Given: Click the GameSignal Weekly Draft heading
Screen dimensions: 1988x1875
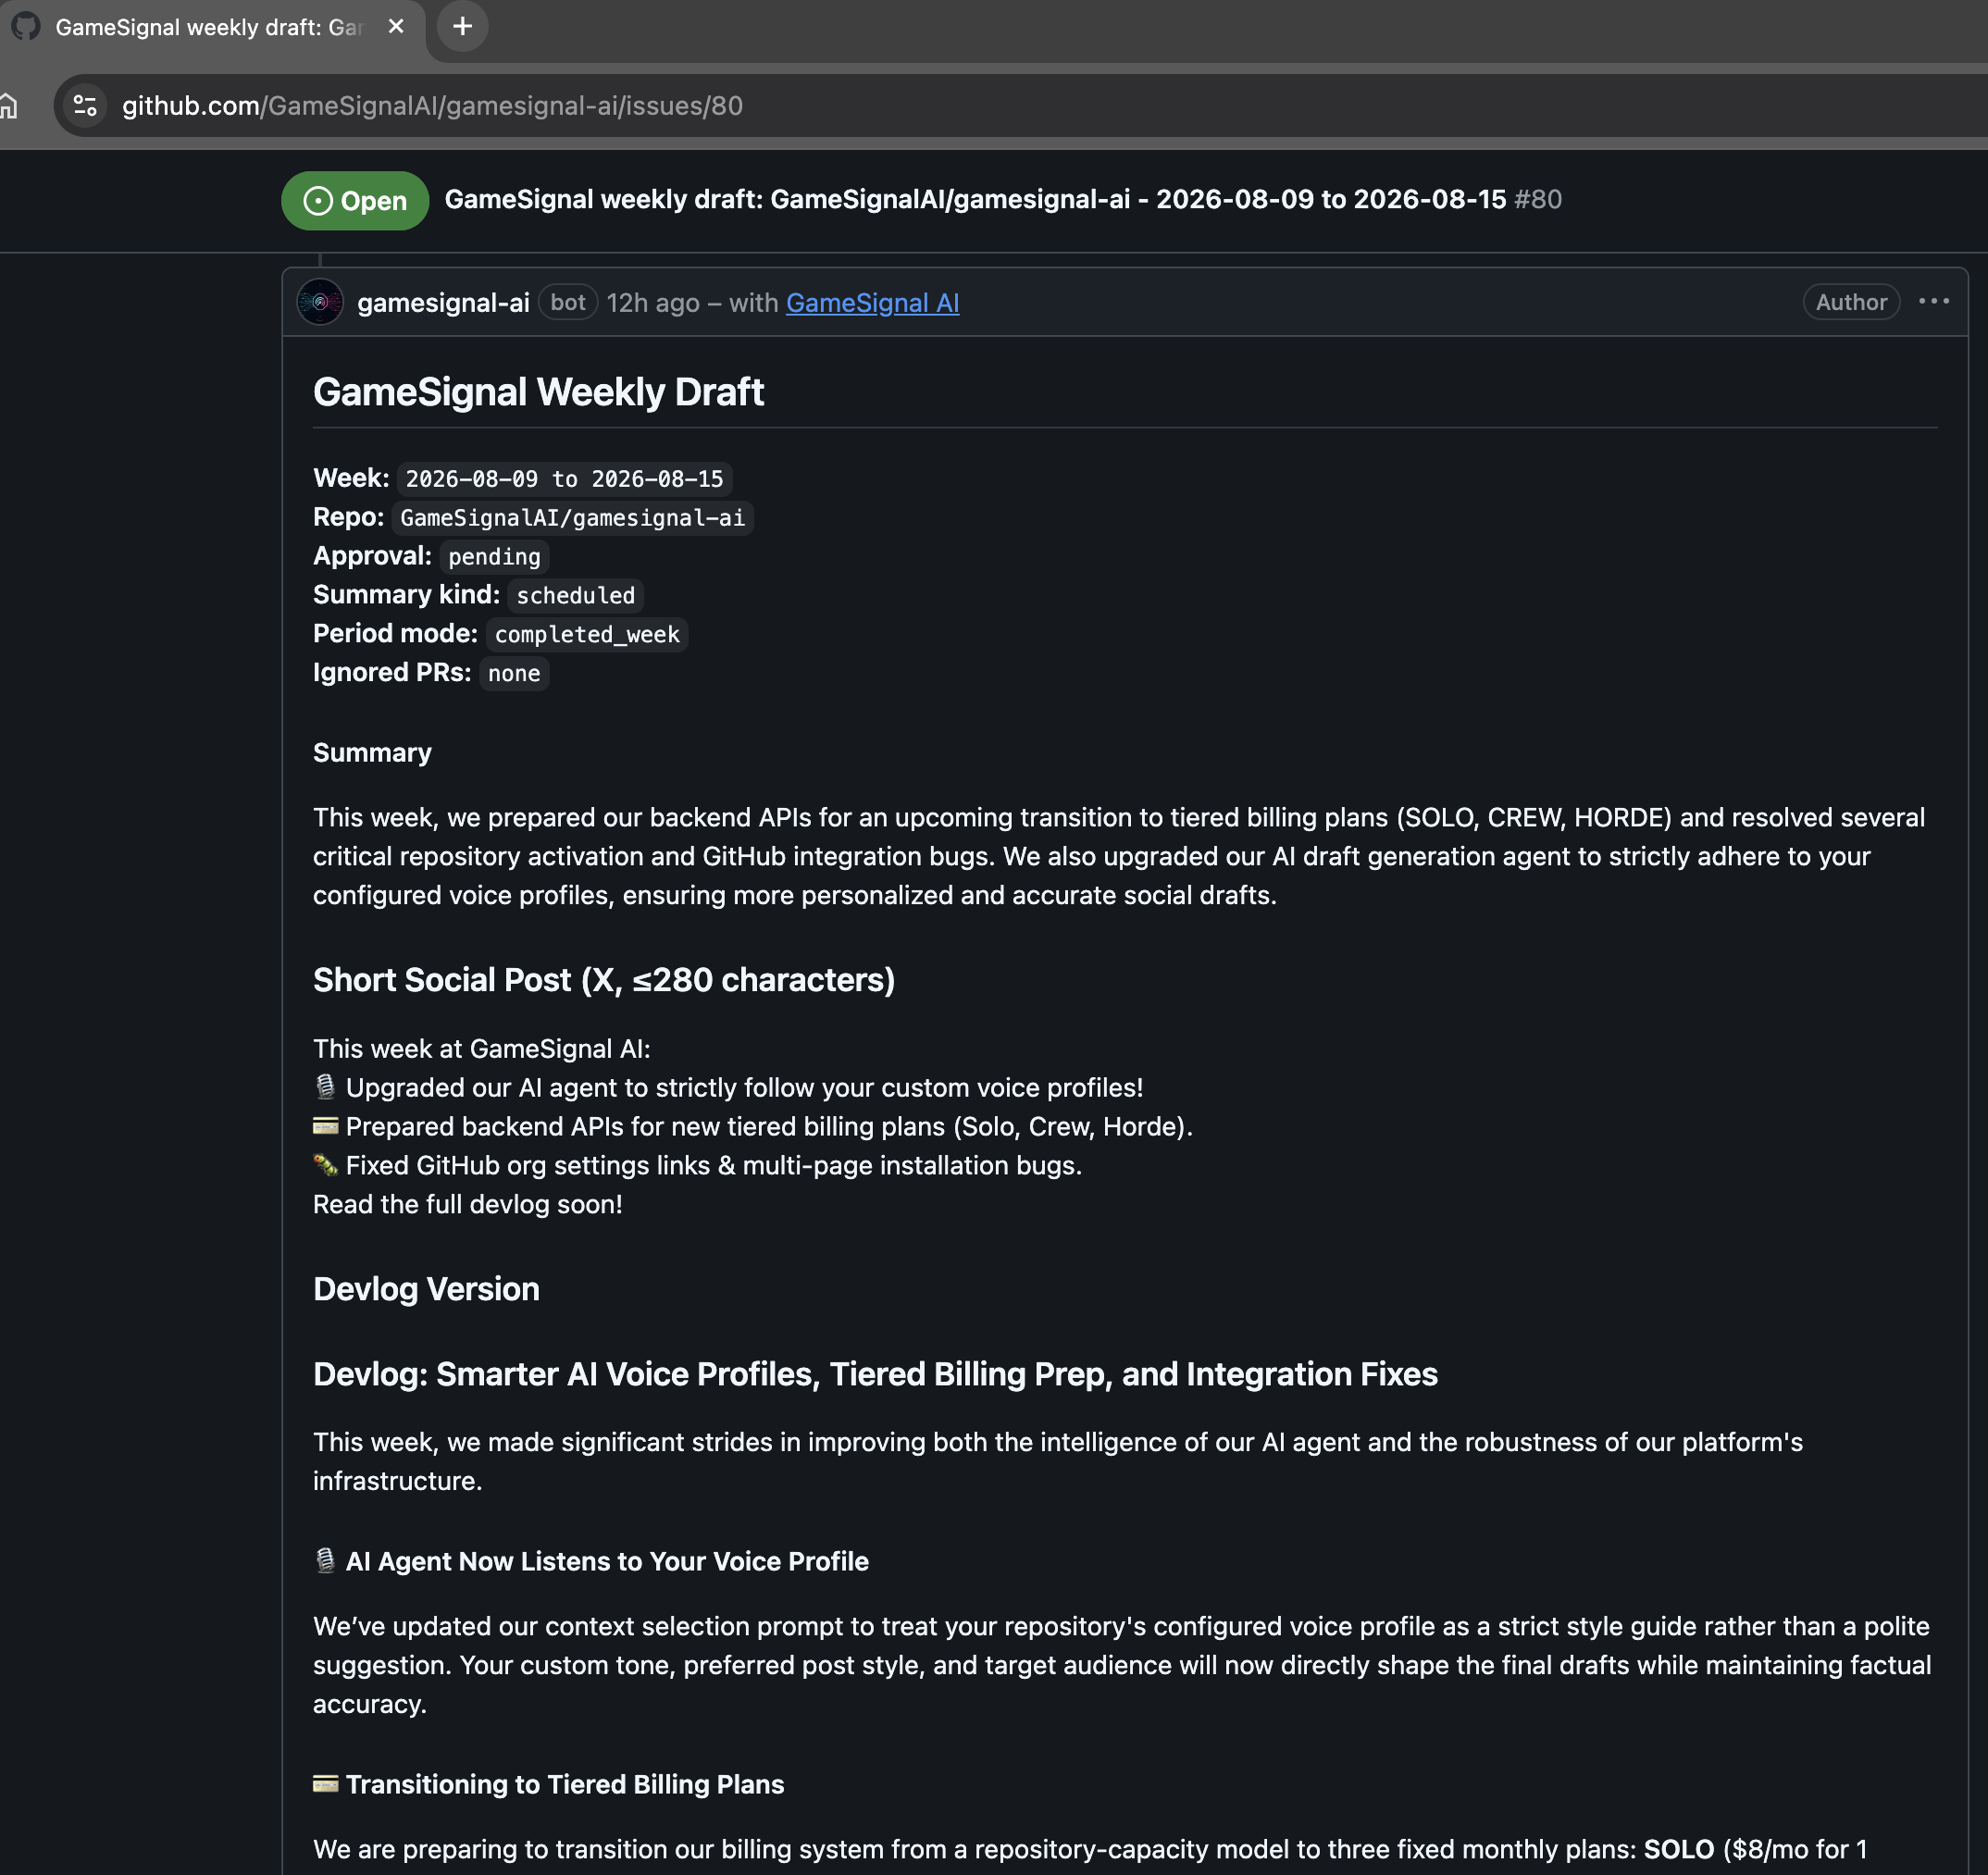Looking at the screenshot, I should point(538,392).
